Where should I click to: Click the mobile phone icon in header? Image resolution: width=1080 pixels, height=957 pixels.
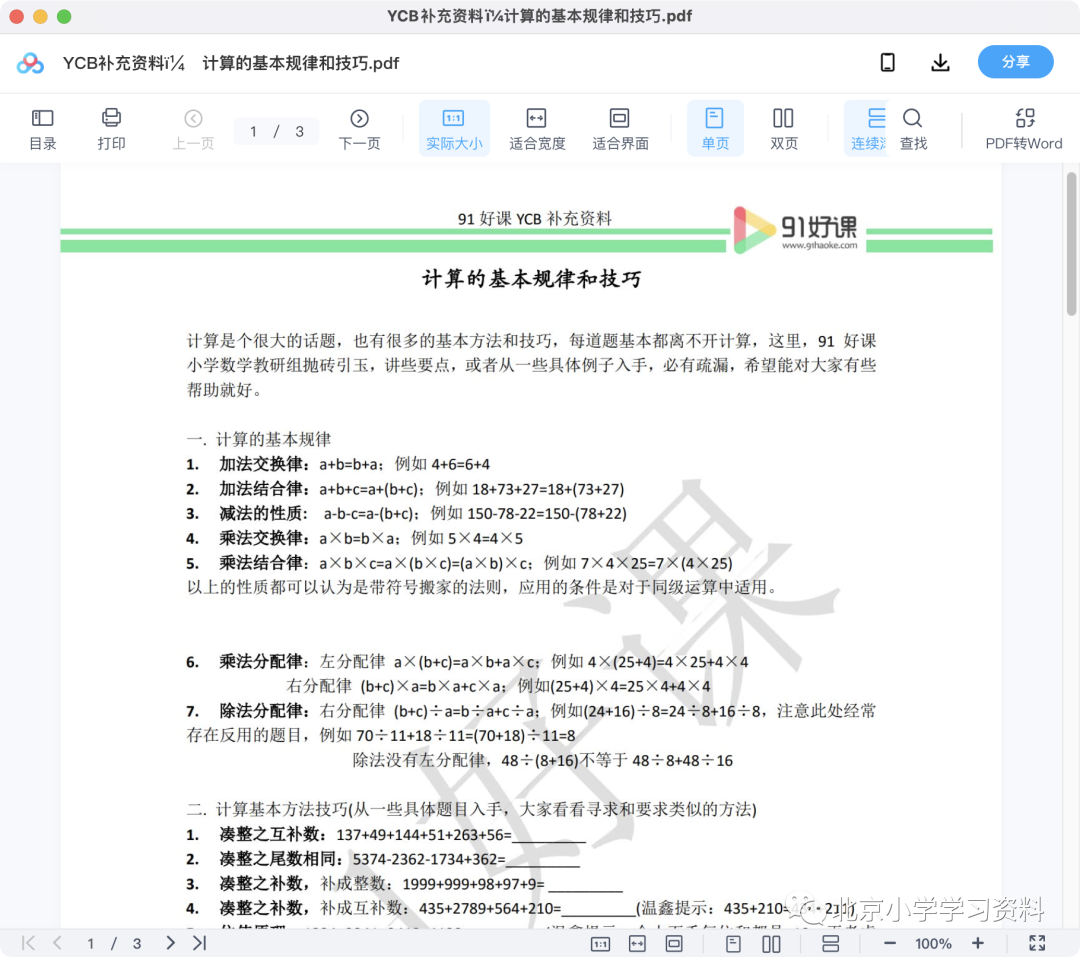[888, 63]
